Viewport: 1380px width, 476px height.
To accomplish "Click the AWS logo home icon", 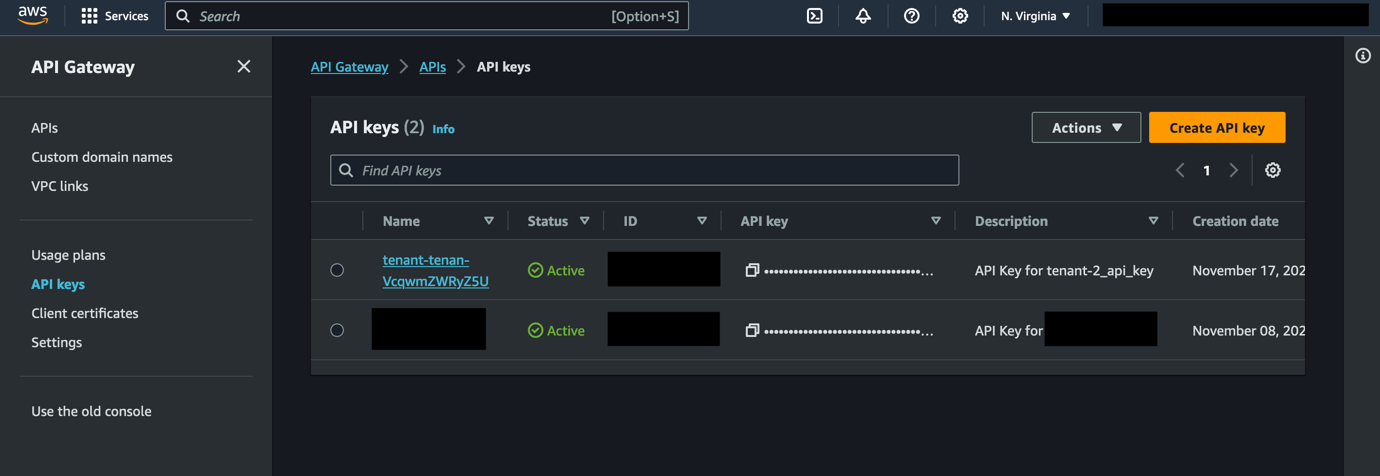I will (x=32, y=16).
